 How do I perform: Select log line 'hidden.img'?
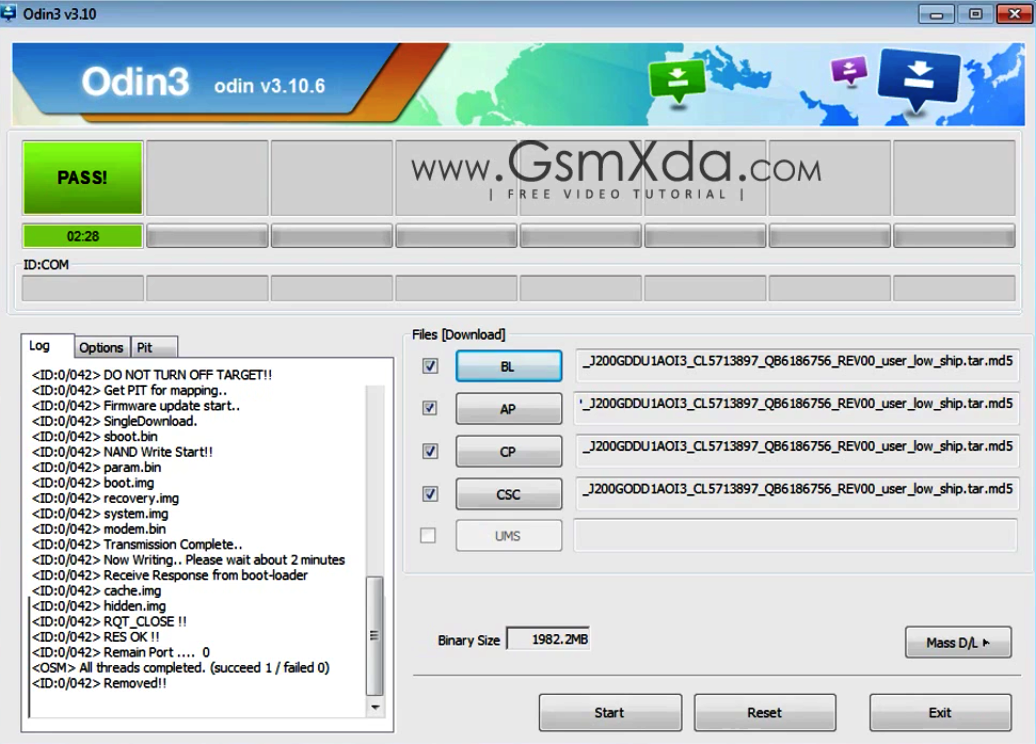tap(99, 606)
